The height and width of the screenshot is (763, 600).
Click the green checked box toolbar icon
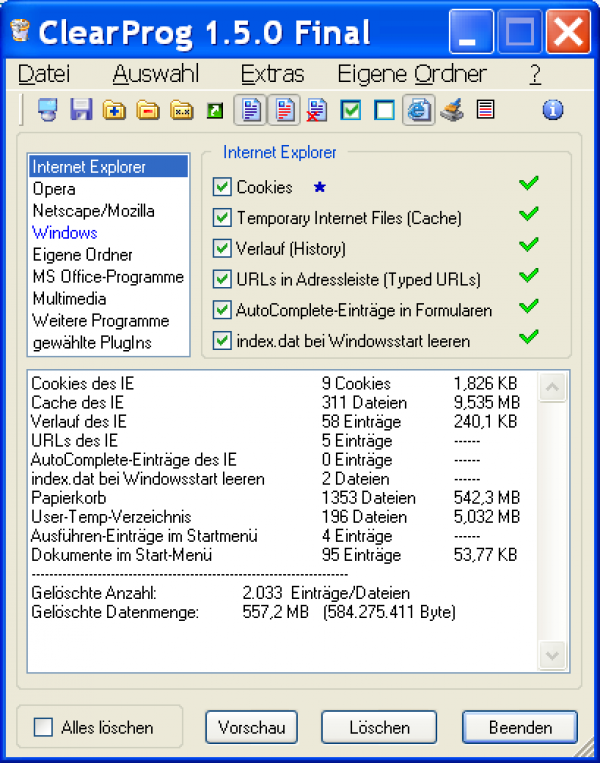(350, 110)
